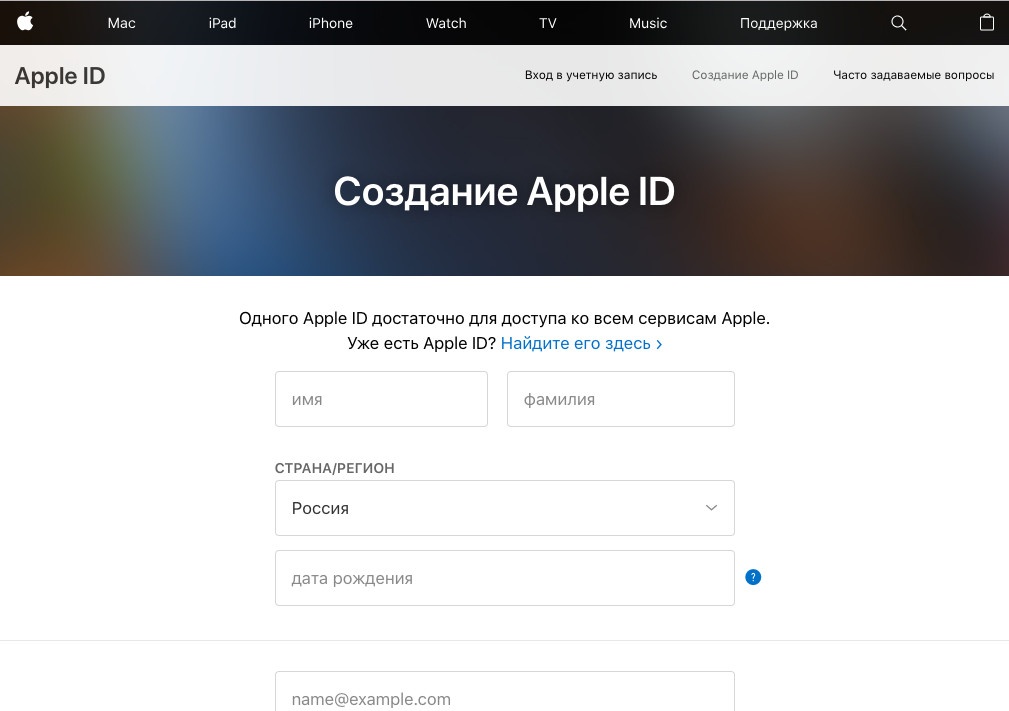Open the search magnifier icon
Image resolution: width=1009 pixels, height=711 pixels.
[898, 23]
